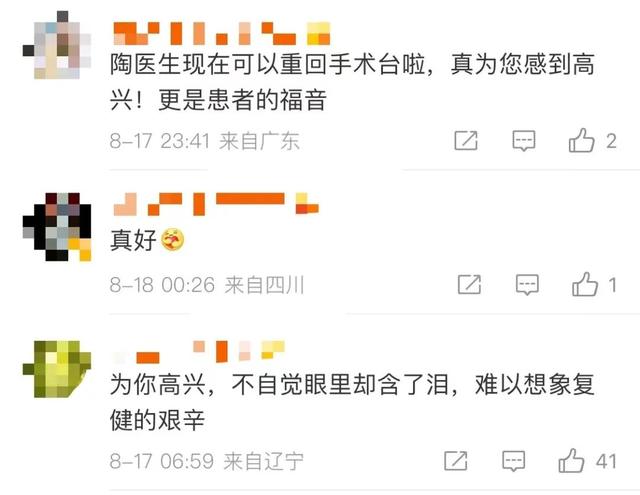The height and width of the screenshot is (495, 640).
Task: Reply to the comment from 广东
Action: (x=524, y=141)
